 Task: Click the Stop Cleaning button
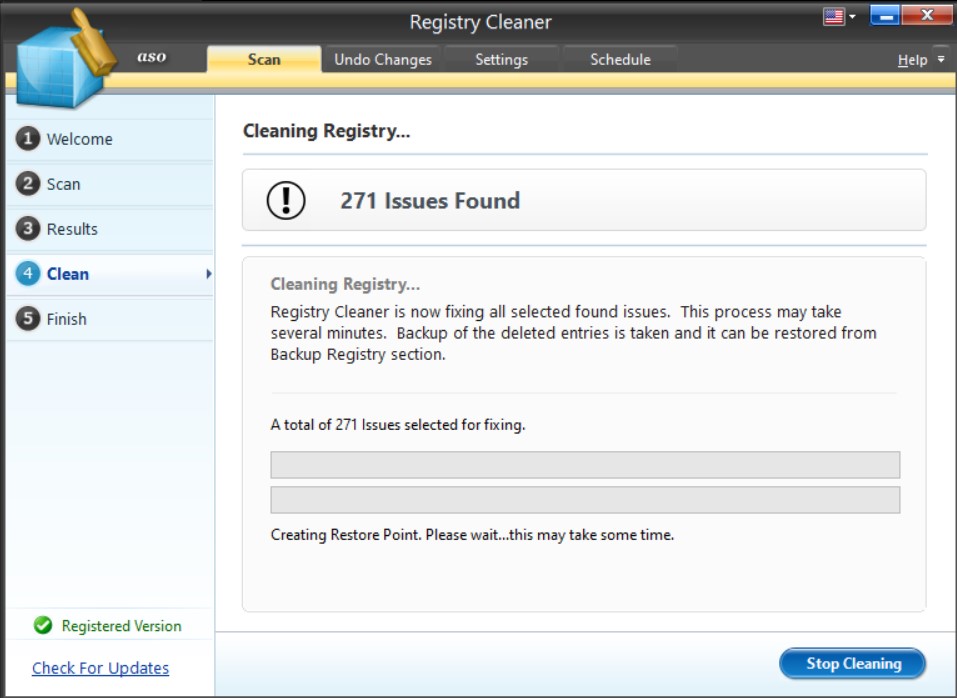[x=850, y=663]
